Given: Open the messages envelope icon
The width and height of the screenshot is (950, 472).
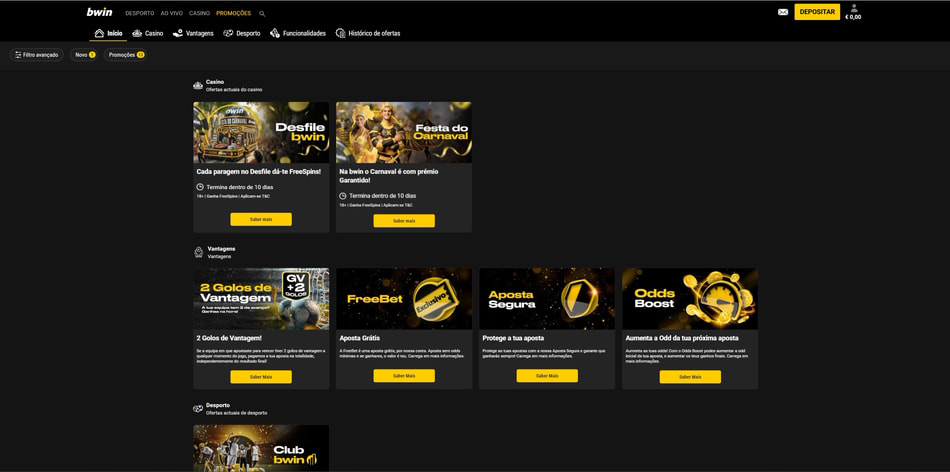Looking at the screenshot, I should coord(783,12).
